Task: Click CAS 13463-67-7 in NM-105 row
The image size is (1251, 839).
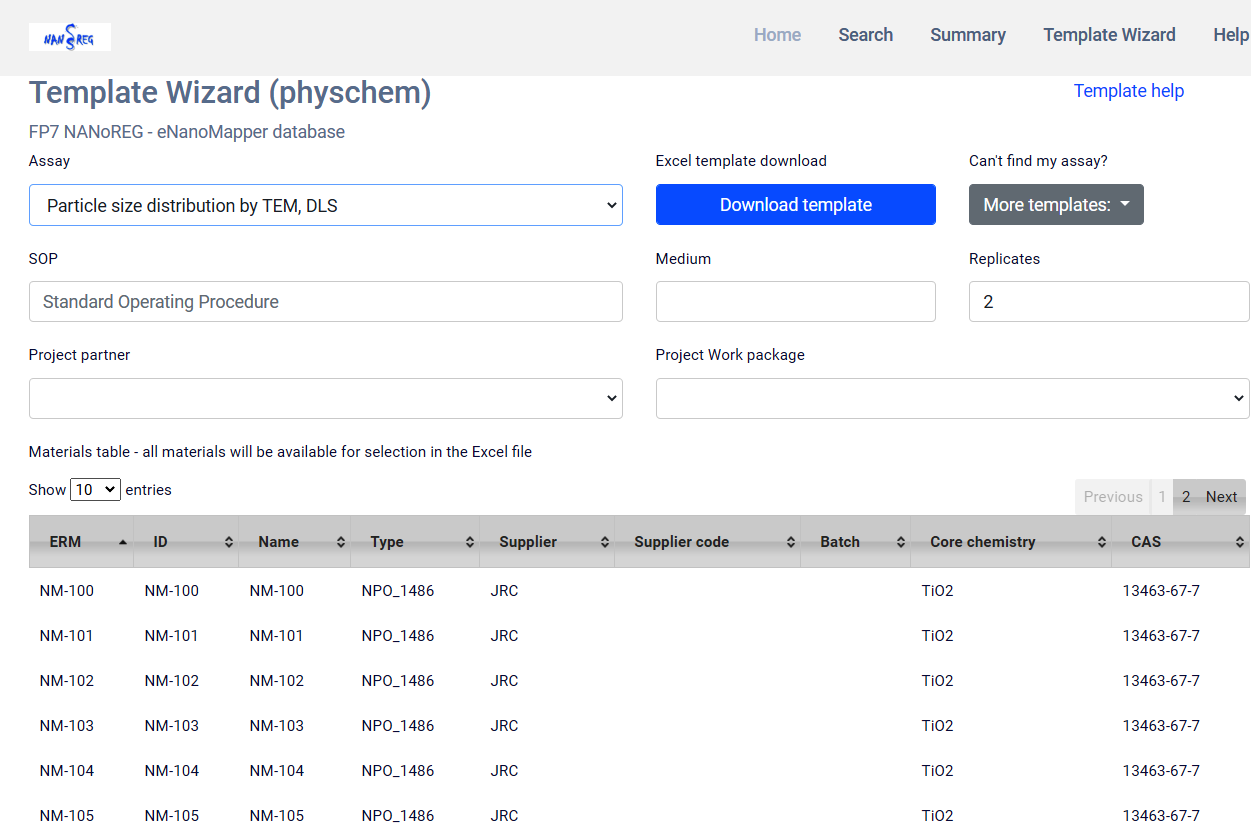Action: (x=1161, y=816)
